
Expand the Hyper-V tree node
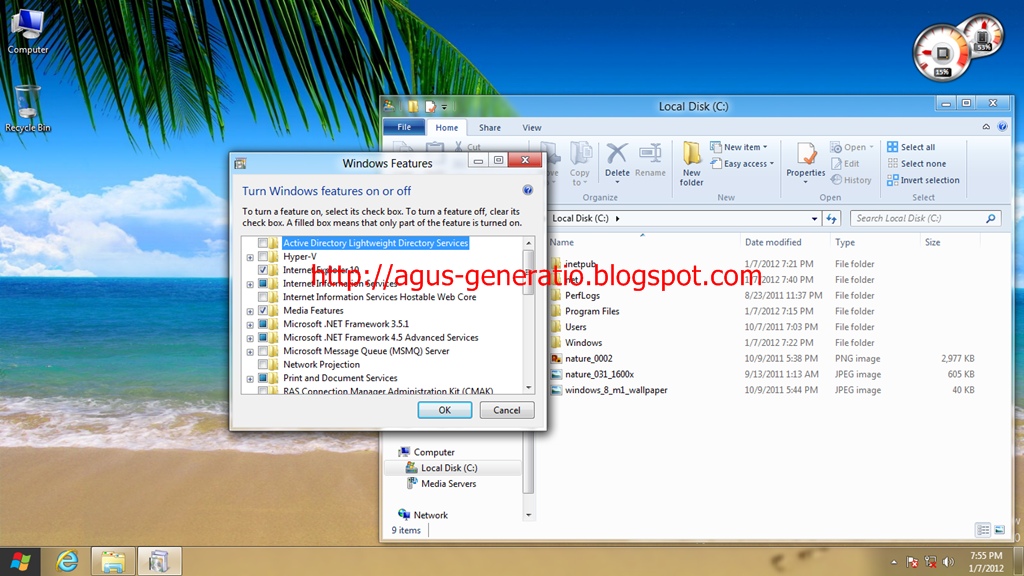250,257
